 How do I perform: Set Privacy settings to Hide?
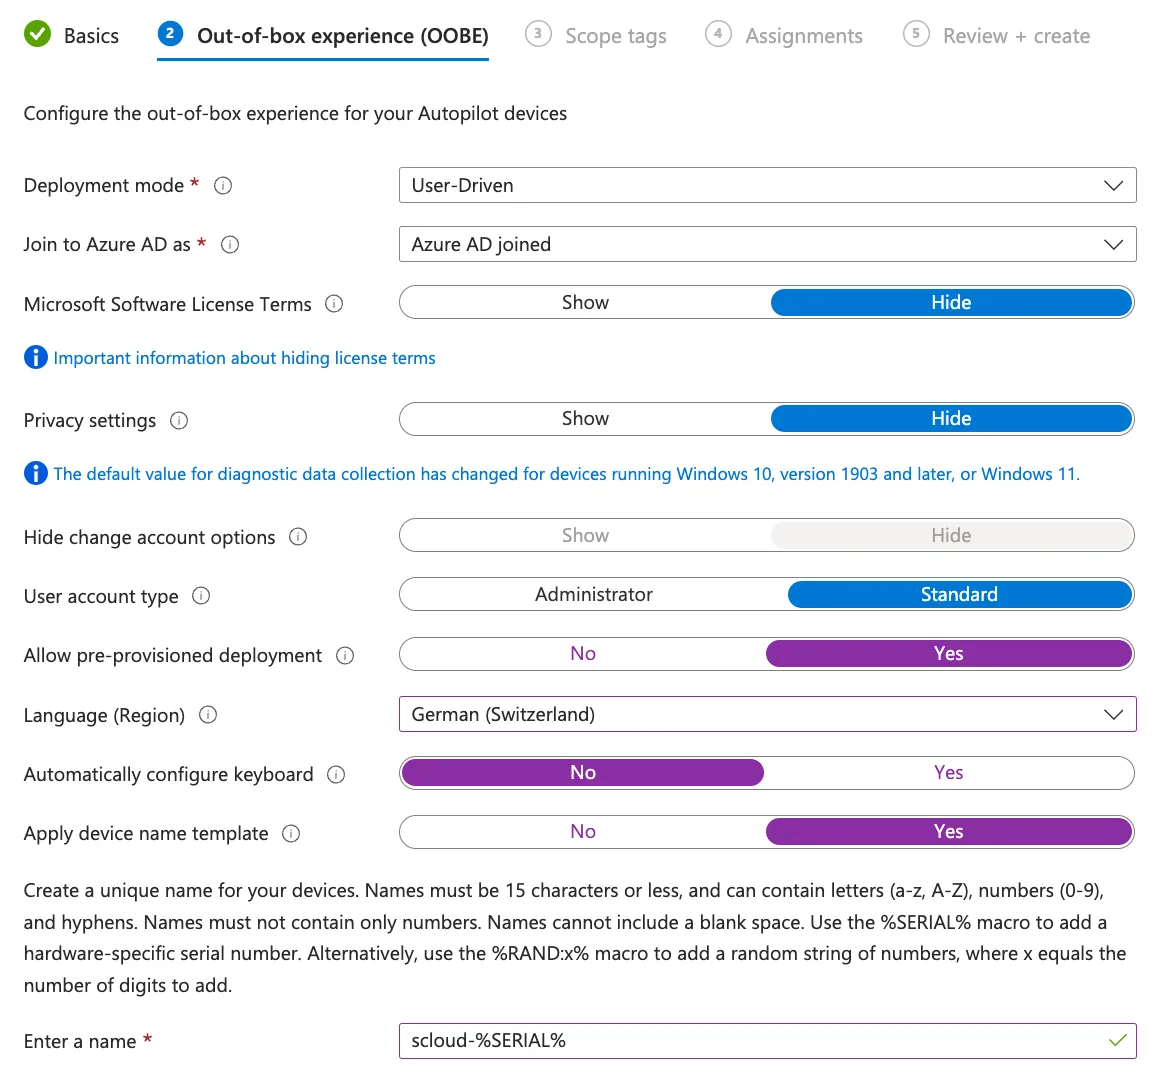pyautogui.click(x=951, y=419)
